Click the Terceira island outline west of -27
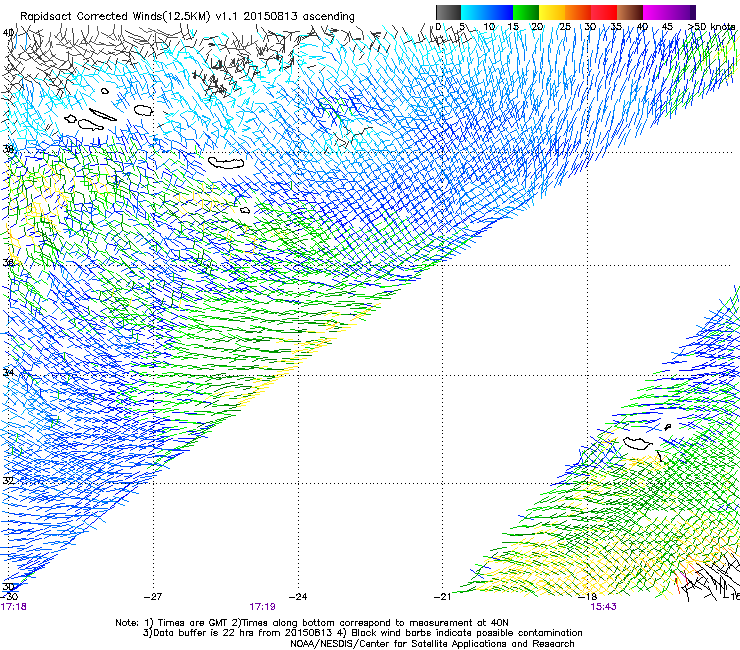The width and height of the screenshot is (740, 650). click(x=143, y=110)
